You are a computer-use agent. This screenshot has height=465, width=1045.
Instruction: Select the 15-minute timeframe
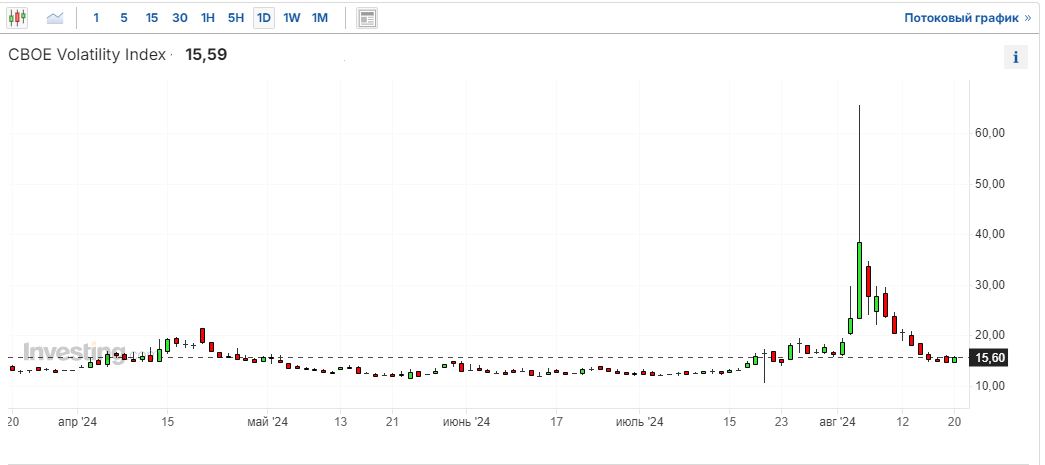[152, 18]
